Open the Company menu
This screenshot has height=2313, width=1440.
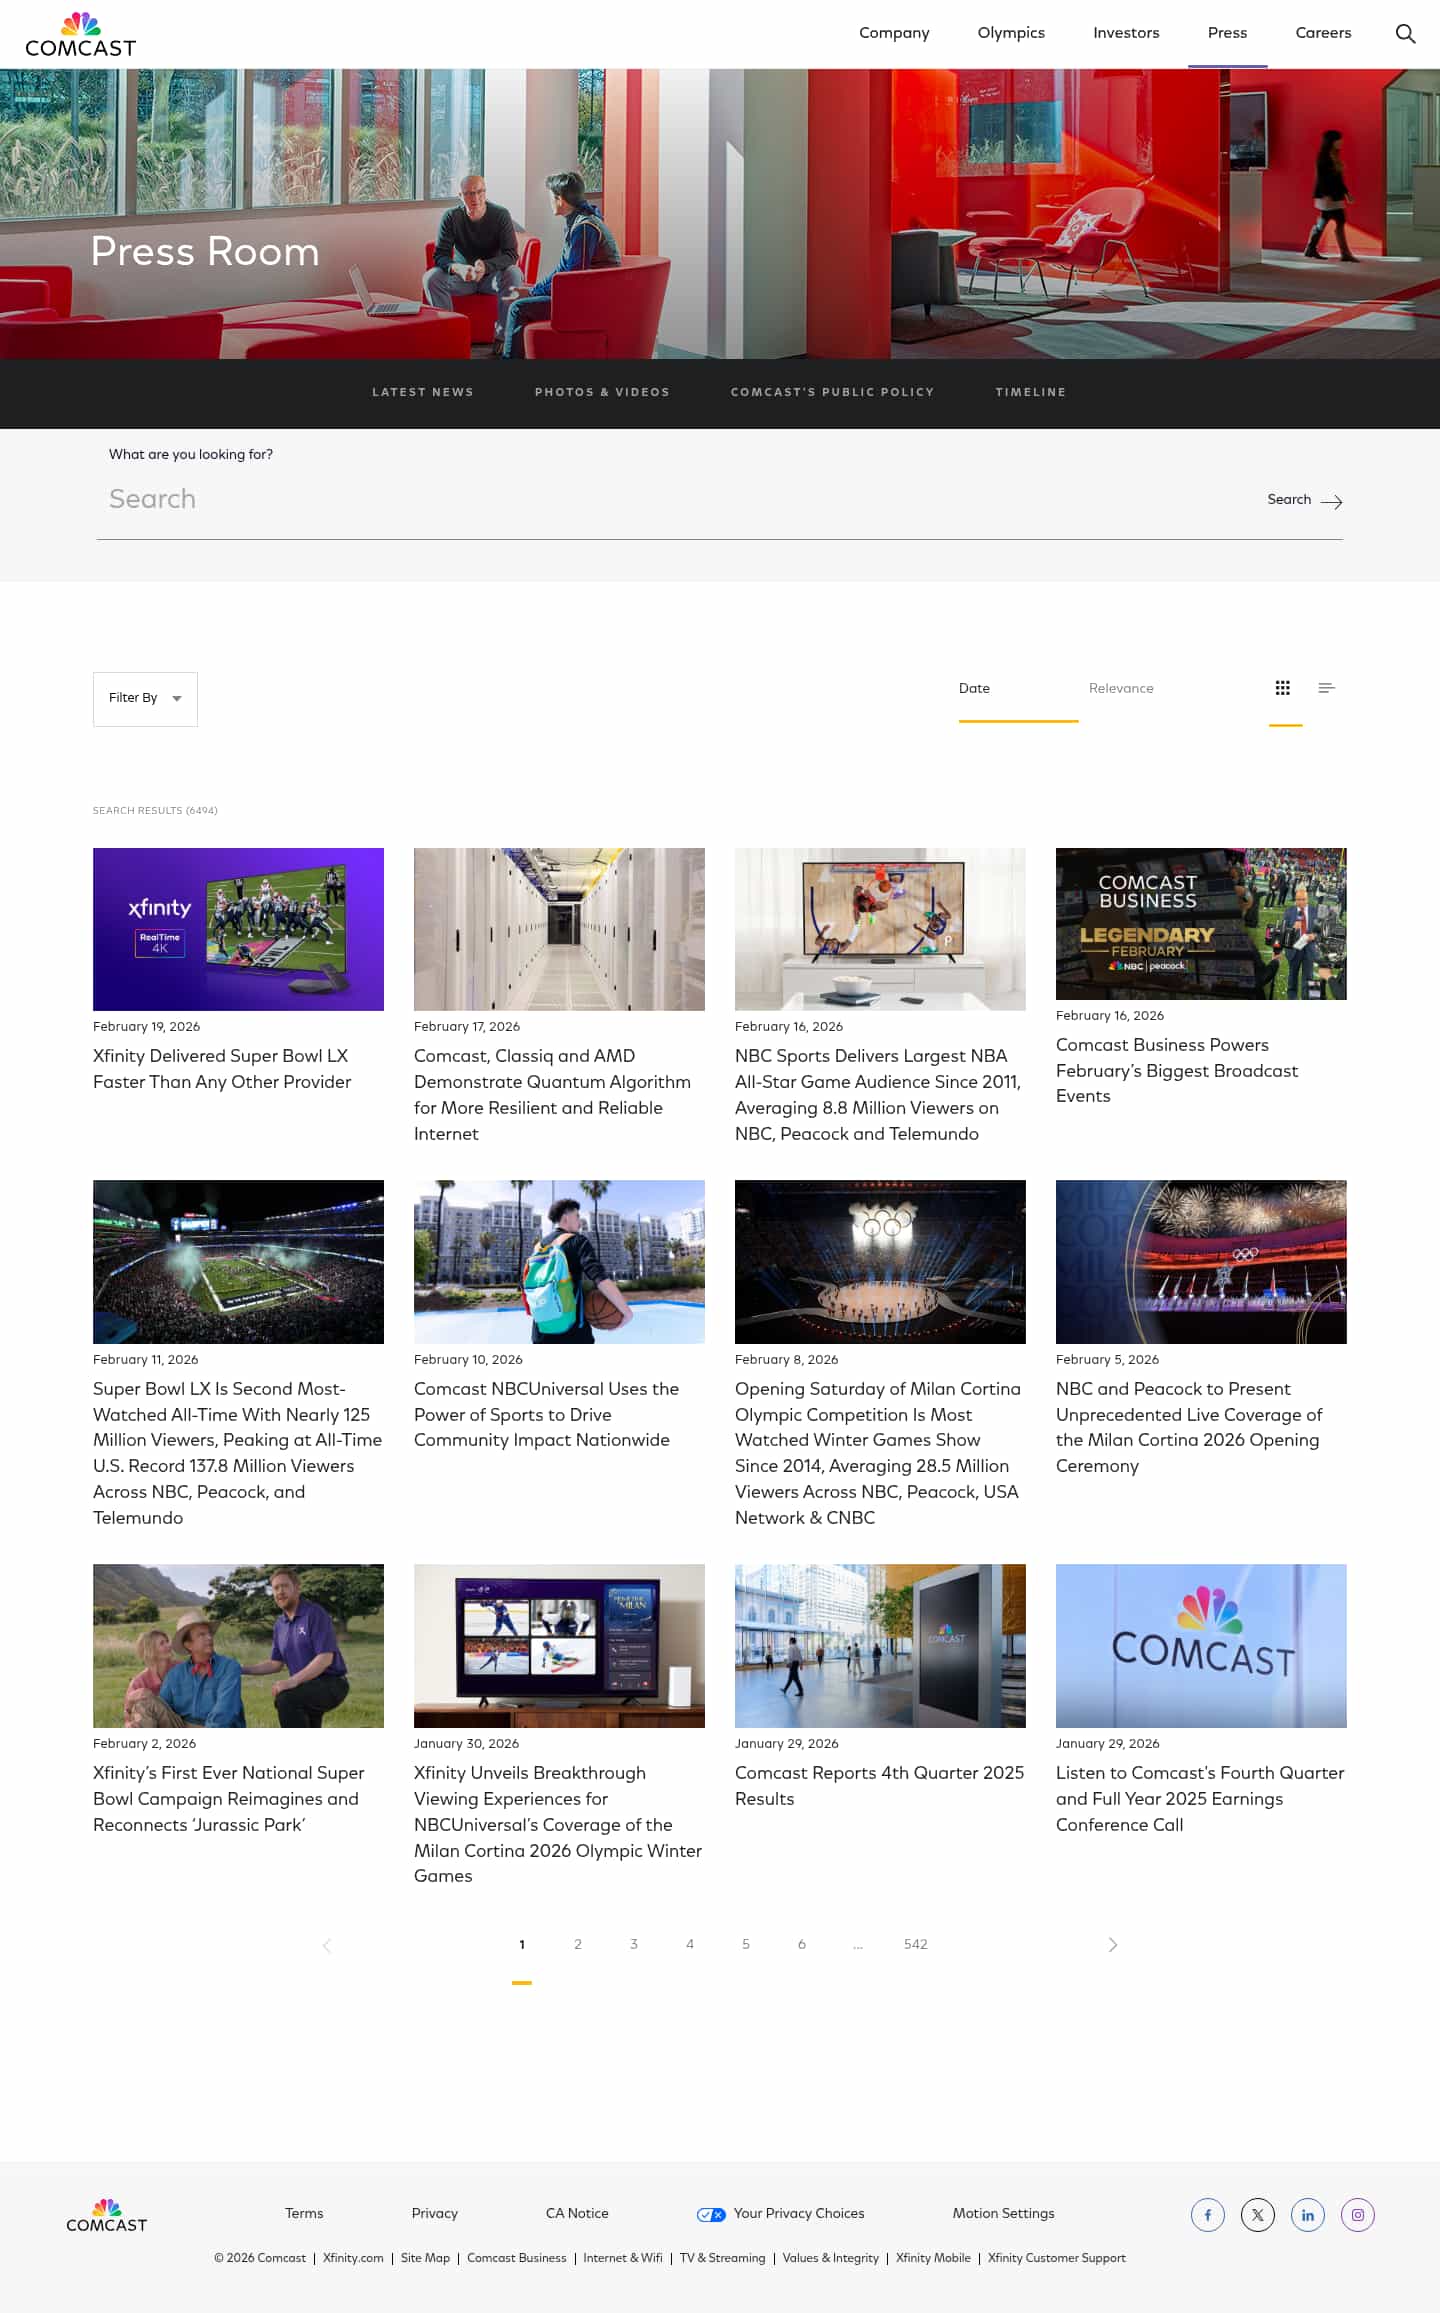894,33
